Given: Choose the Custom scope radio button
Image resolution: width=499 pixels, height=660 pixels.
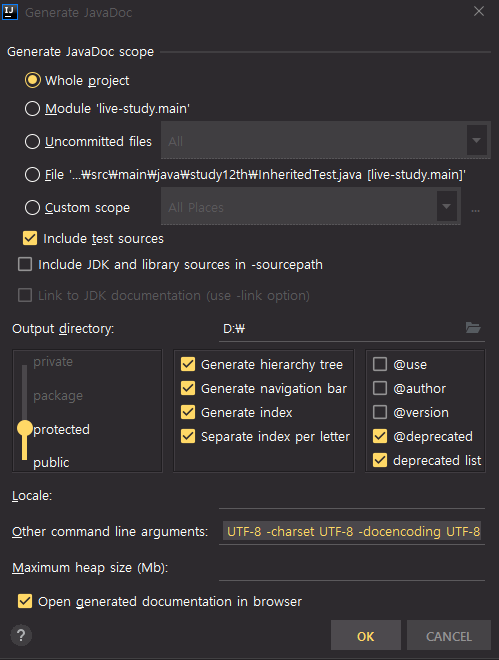Looking at the screenshot, I should click(x=32, y=208).
